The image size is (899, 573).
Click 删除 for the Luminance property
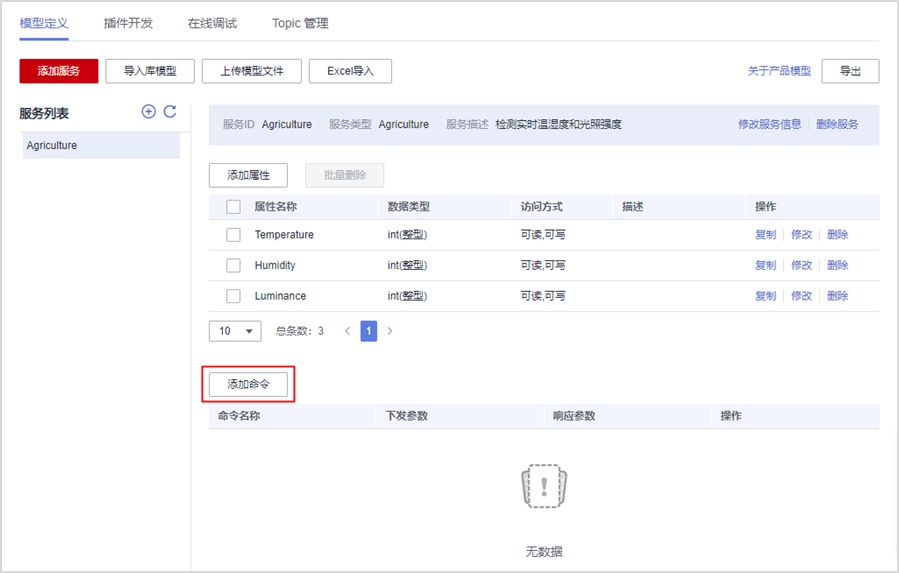coord(837,296)
